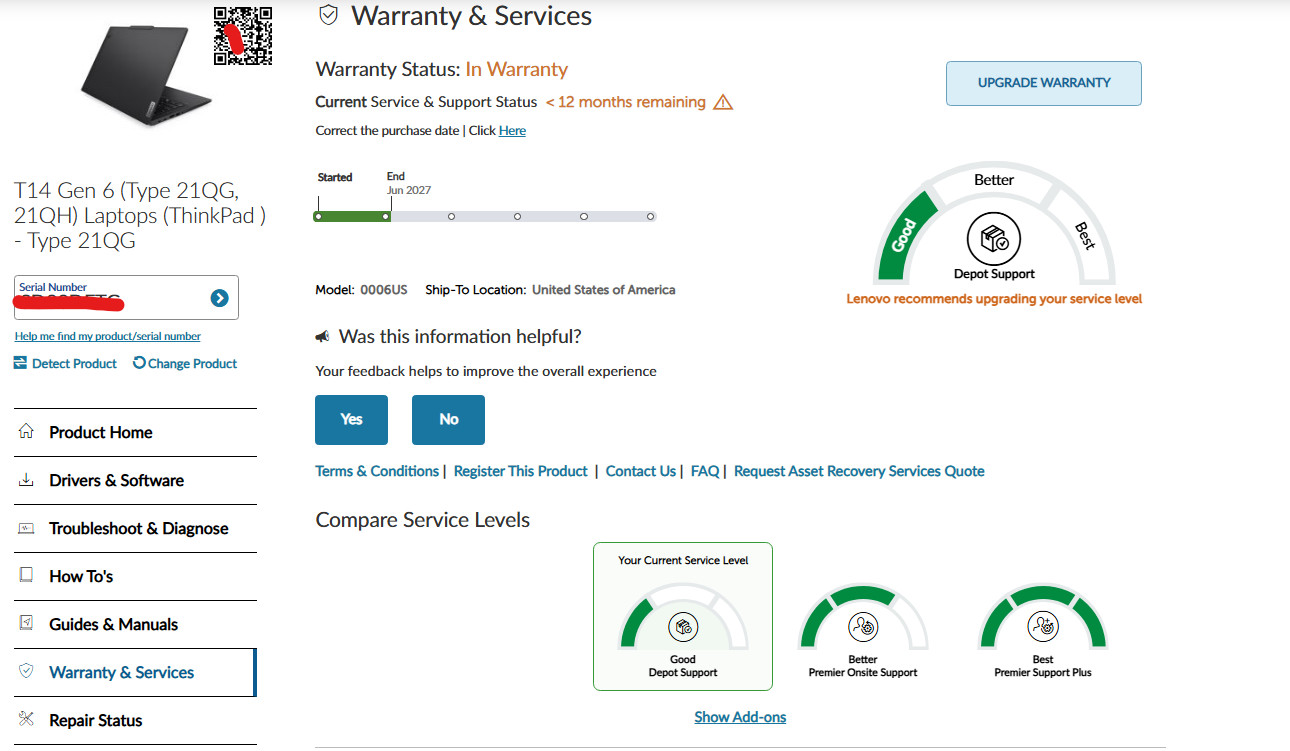Click the Change Product refresh icon
Screen dimensions: 1290x751
point(139,363)
